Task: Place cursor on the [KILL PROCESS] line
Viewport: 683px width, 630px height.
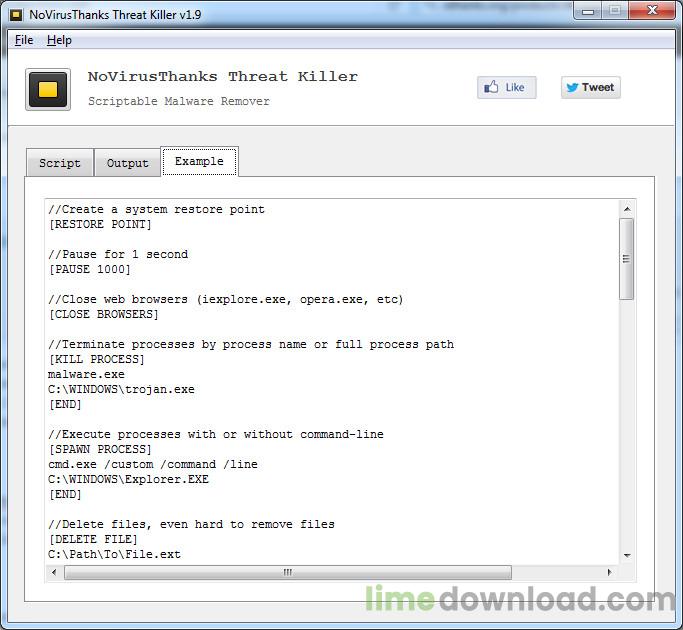Action: point(97,359)
